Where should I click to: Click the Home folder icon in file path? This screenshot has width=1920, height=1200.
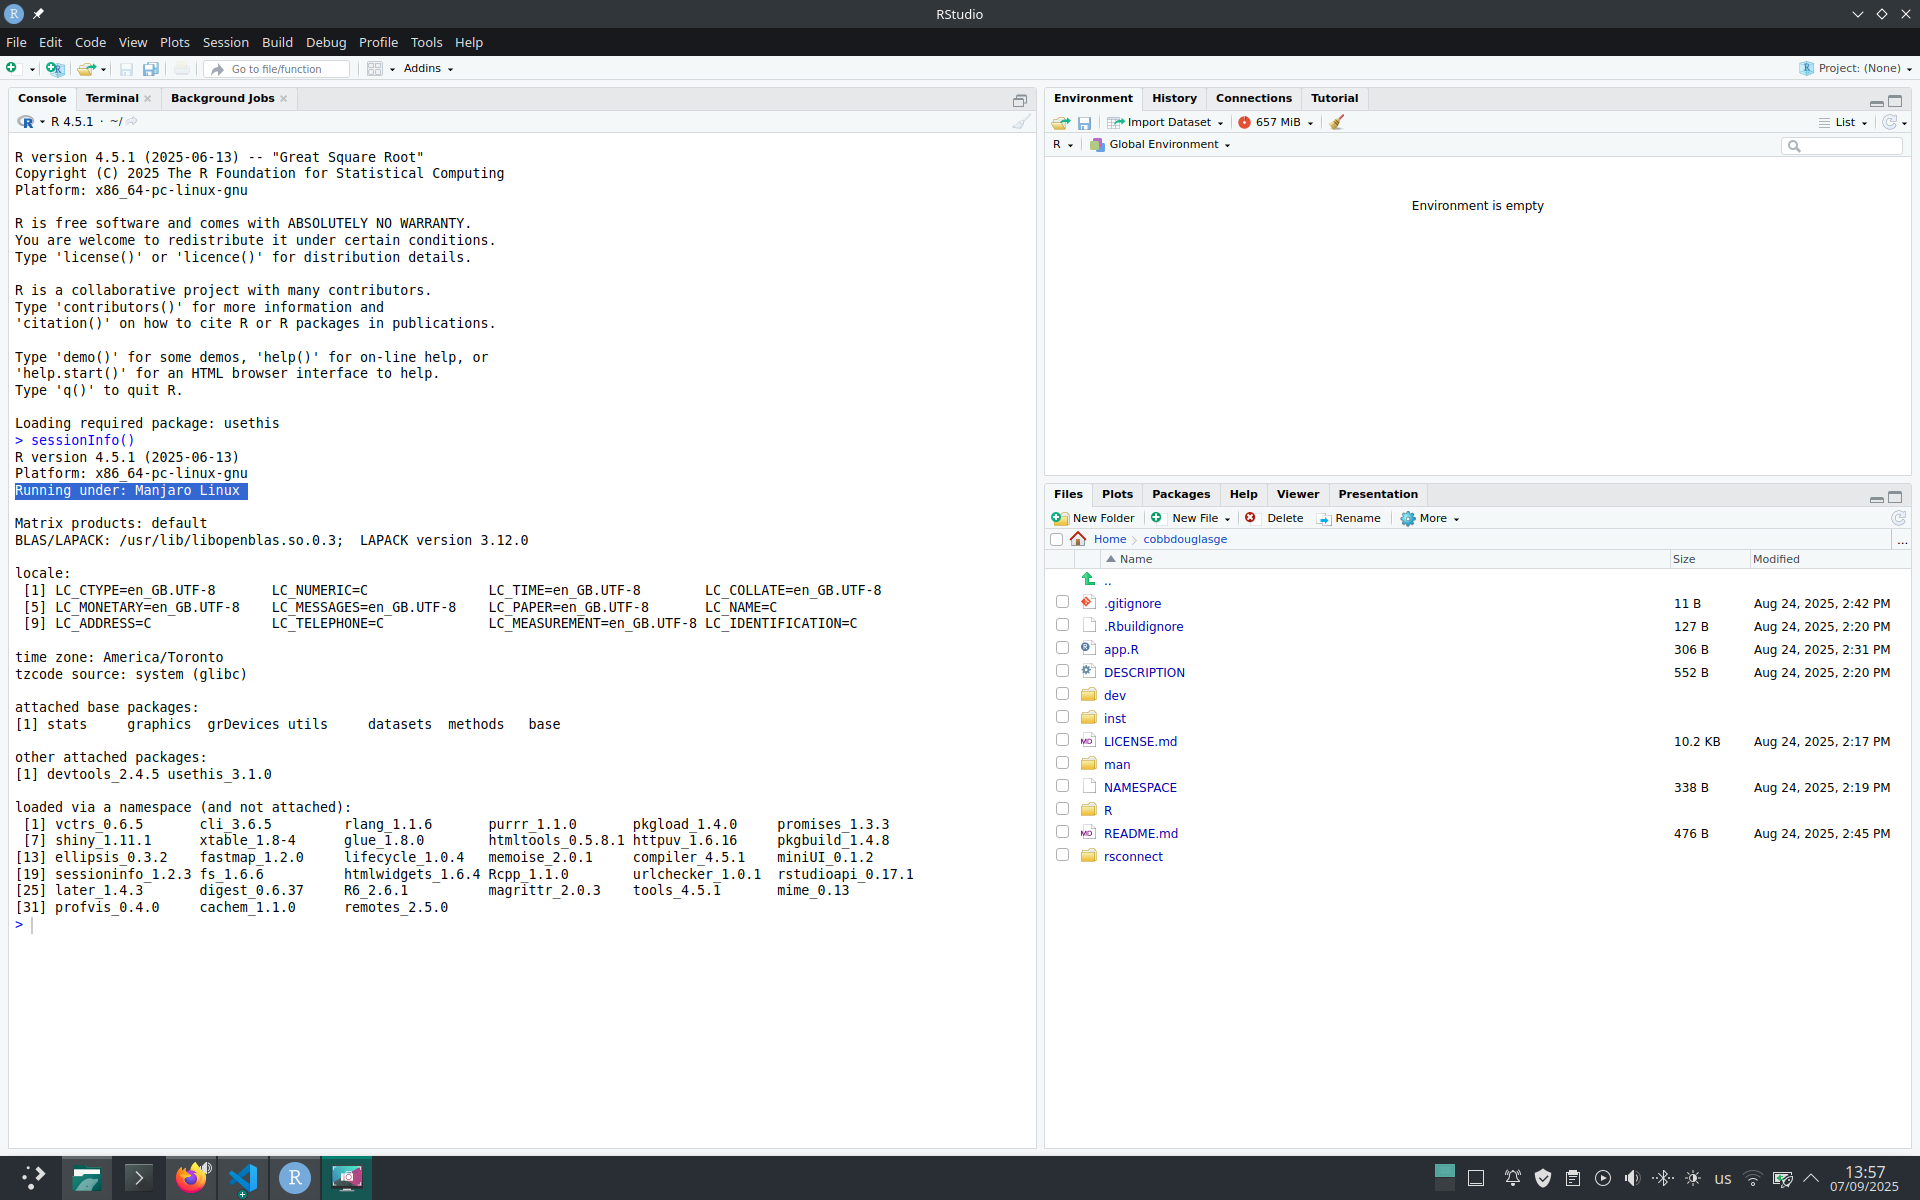point(1078,539)
